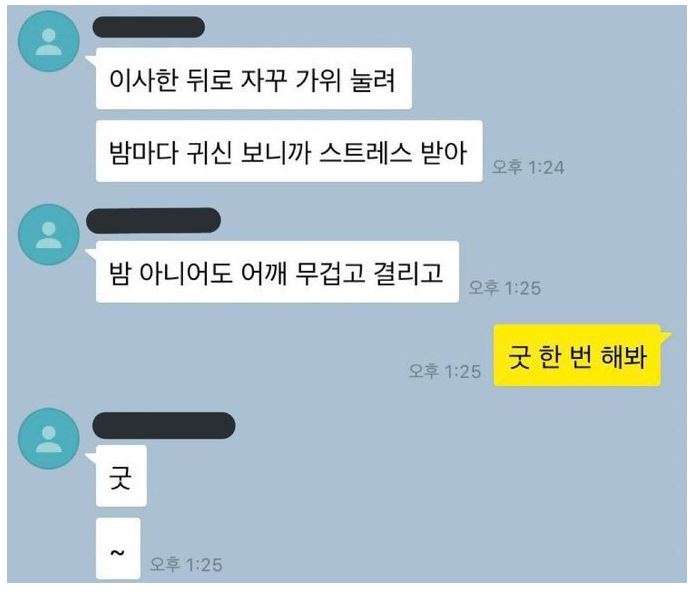
Task: Click the 오후 1:25 timestamp beside yellow bubble
Action: 445,371
